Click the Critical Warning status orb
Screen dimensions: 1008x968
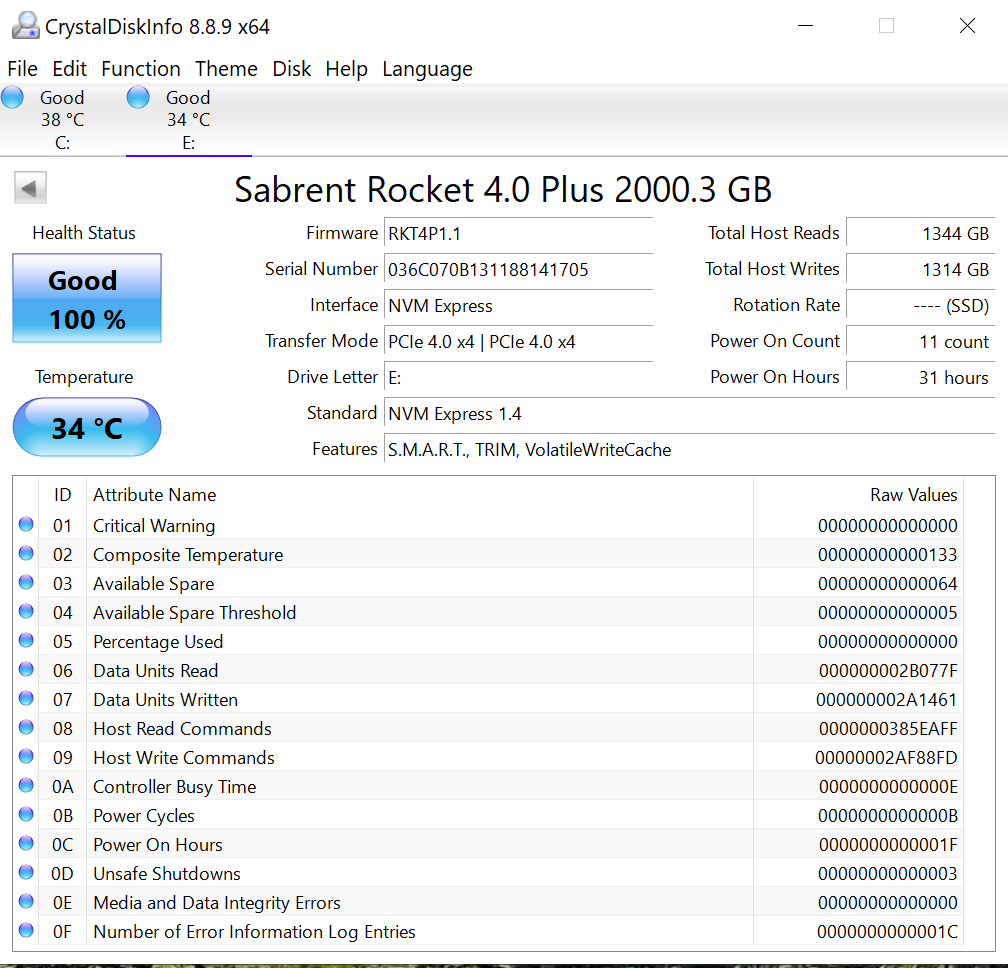26,525
